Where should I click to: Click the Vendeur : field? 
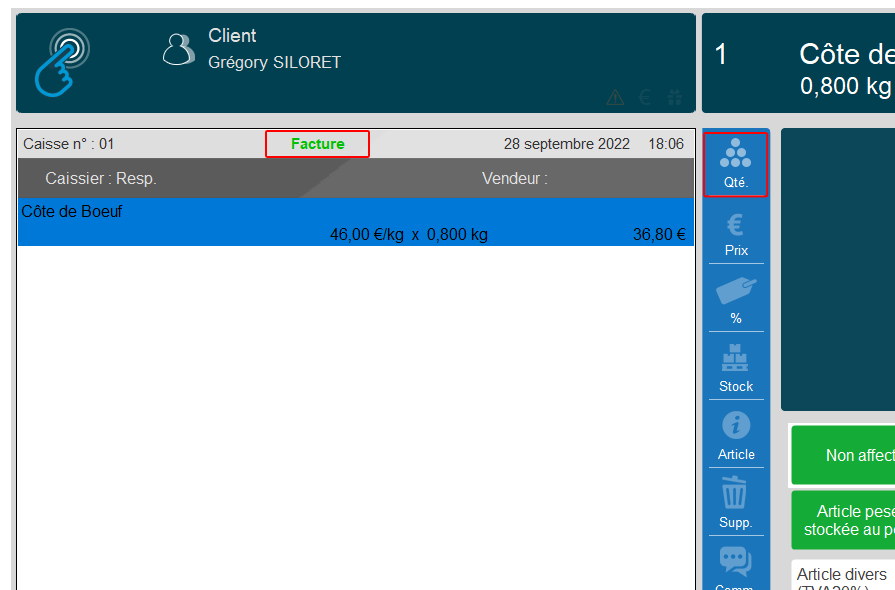coord(514,179)
